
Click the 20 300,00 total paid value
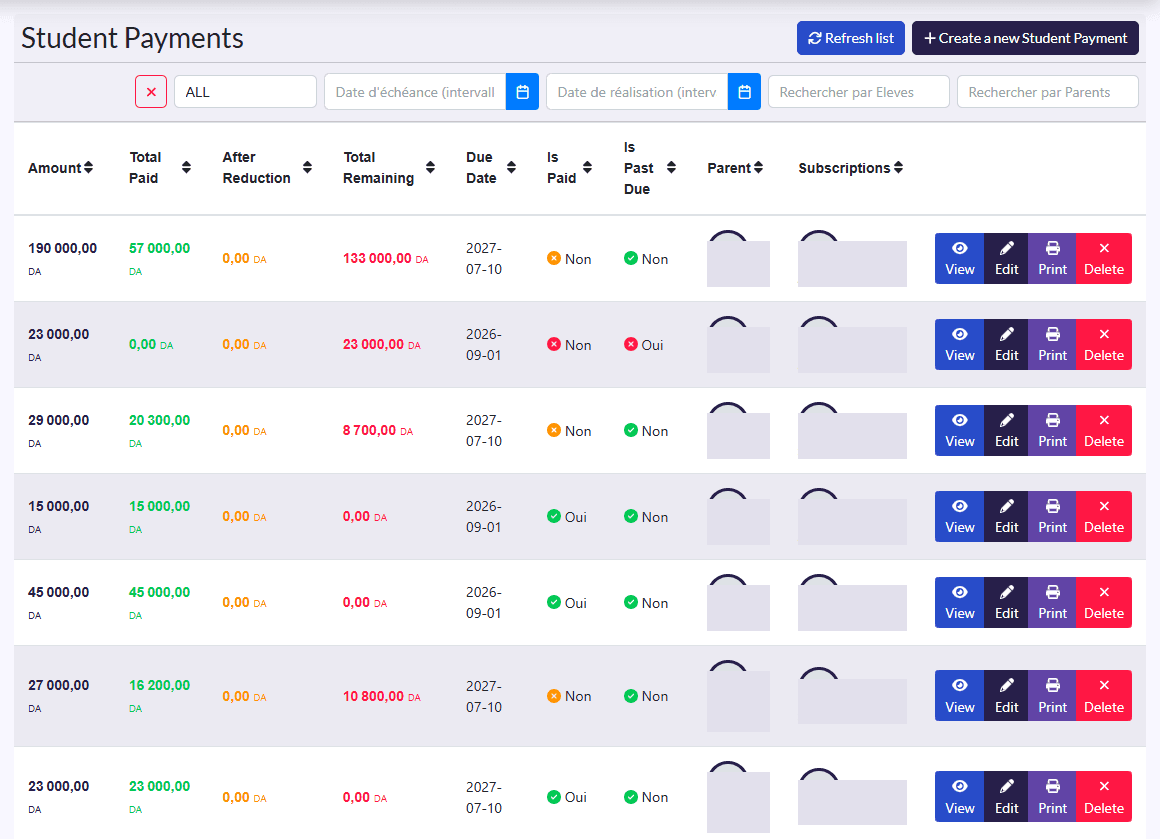[159, 420]
